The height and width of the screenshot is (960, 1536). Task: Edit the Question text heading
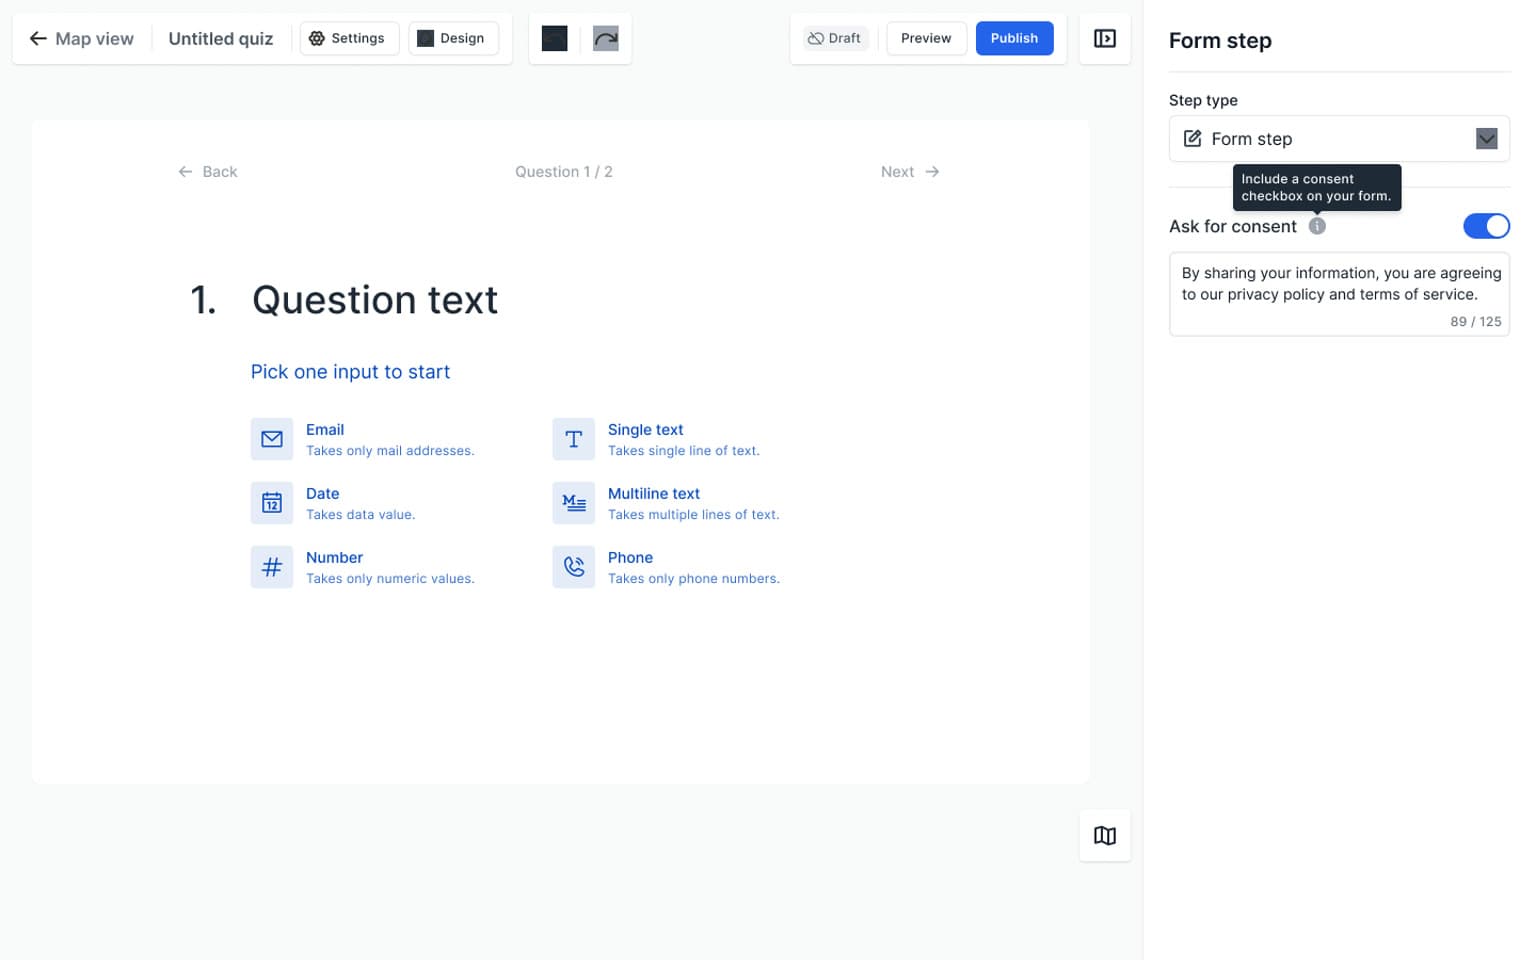click(x=375, y=300)
